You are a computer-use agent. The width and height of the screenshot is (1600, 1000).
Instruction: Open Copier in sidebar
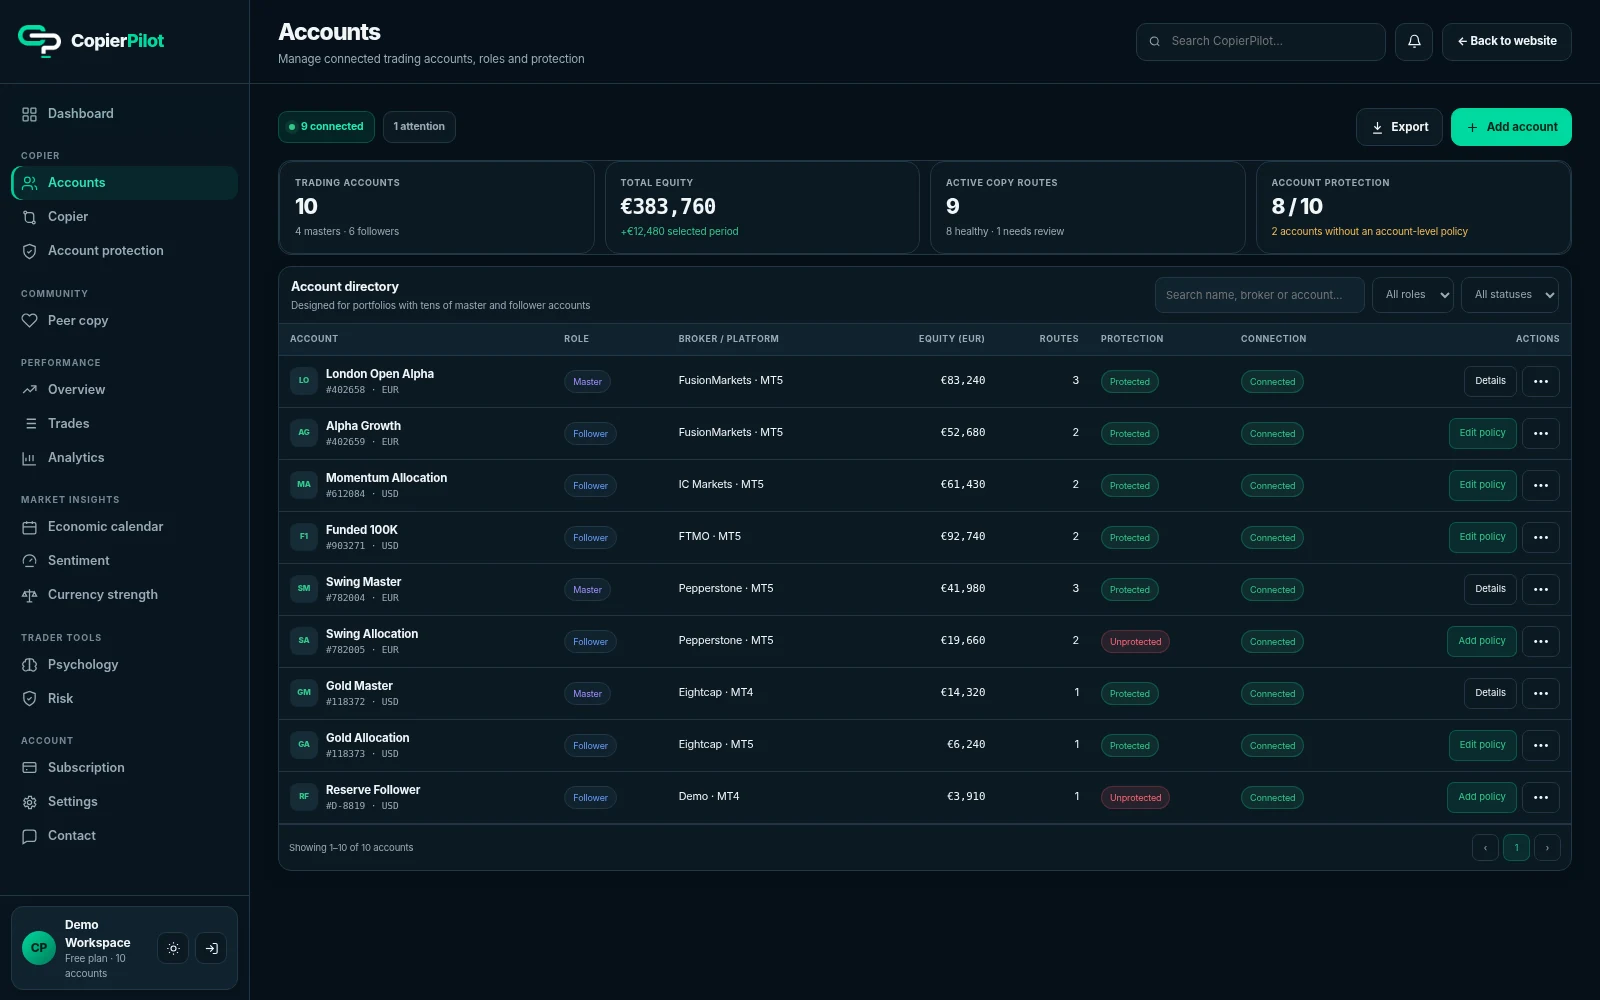pyautogui.click(x=124, y=217)
